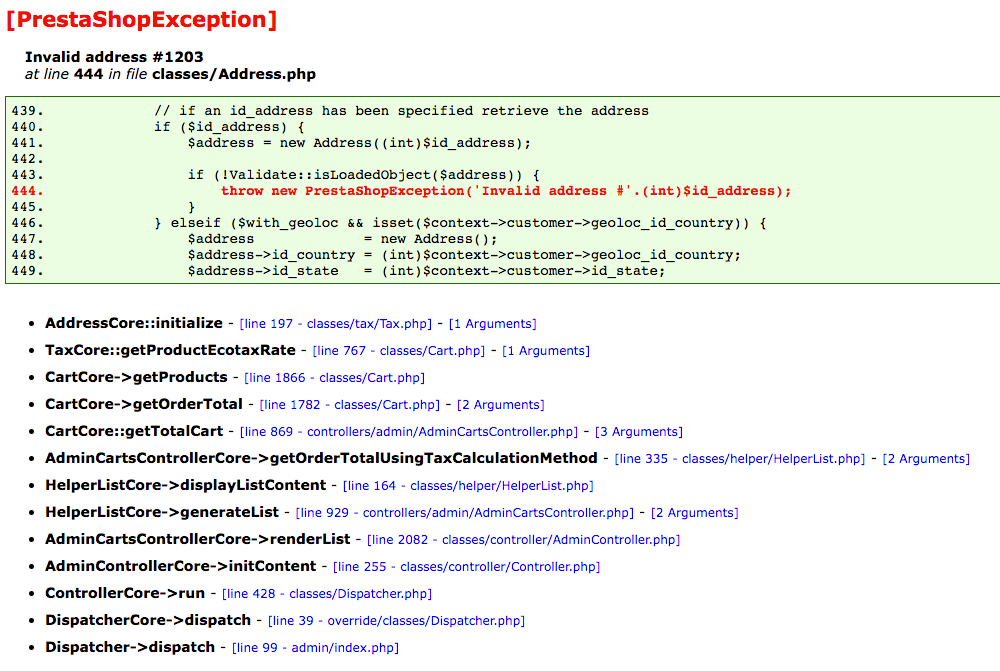
Task: Open the line 1782 classes/Cart.php link
Action: tap(349, 404)
